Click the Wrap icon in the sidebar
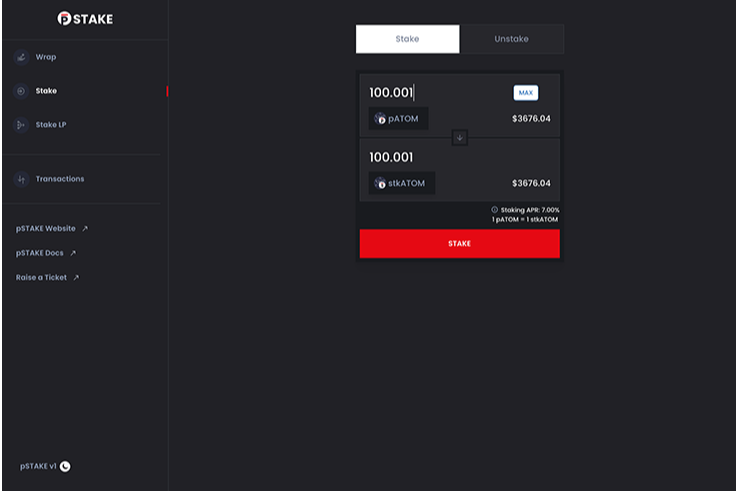 pos(21,57)
